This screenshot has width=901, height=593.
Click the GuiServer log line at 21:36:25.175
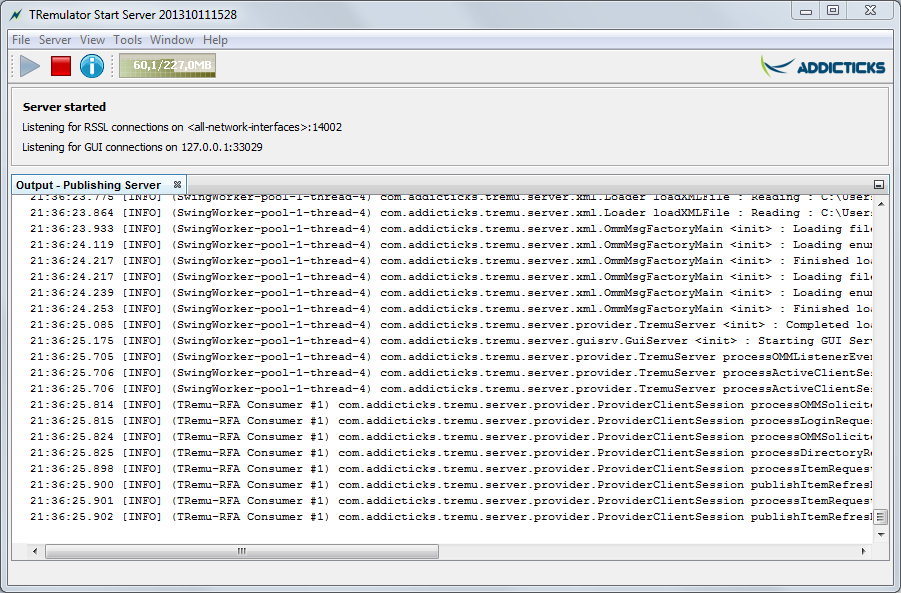[450, 341]
